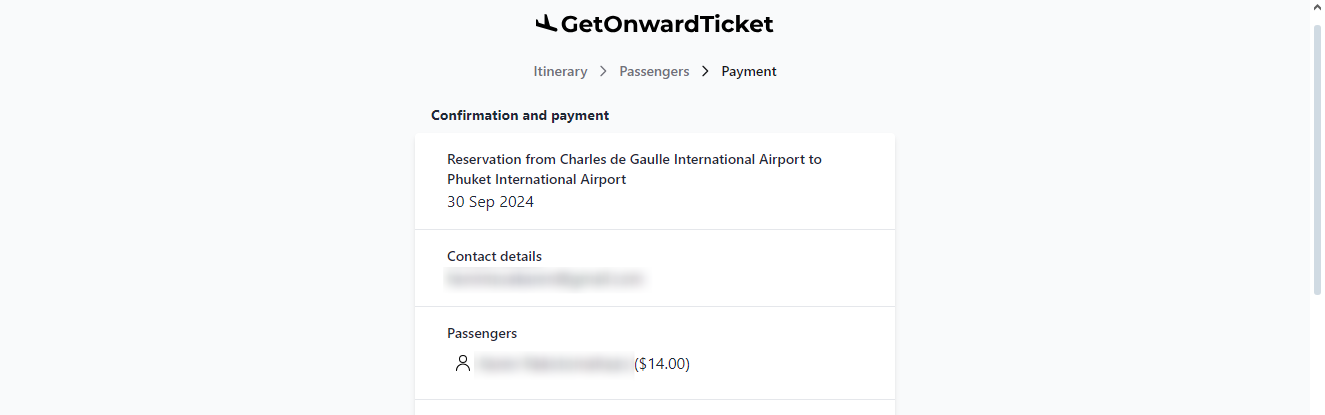Click the blurred passenger name
This screenshot has width=1325, height=415.
click(553, 364)
